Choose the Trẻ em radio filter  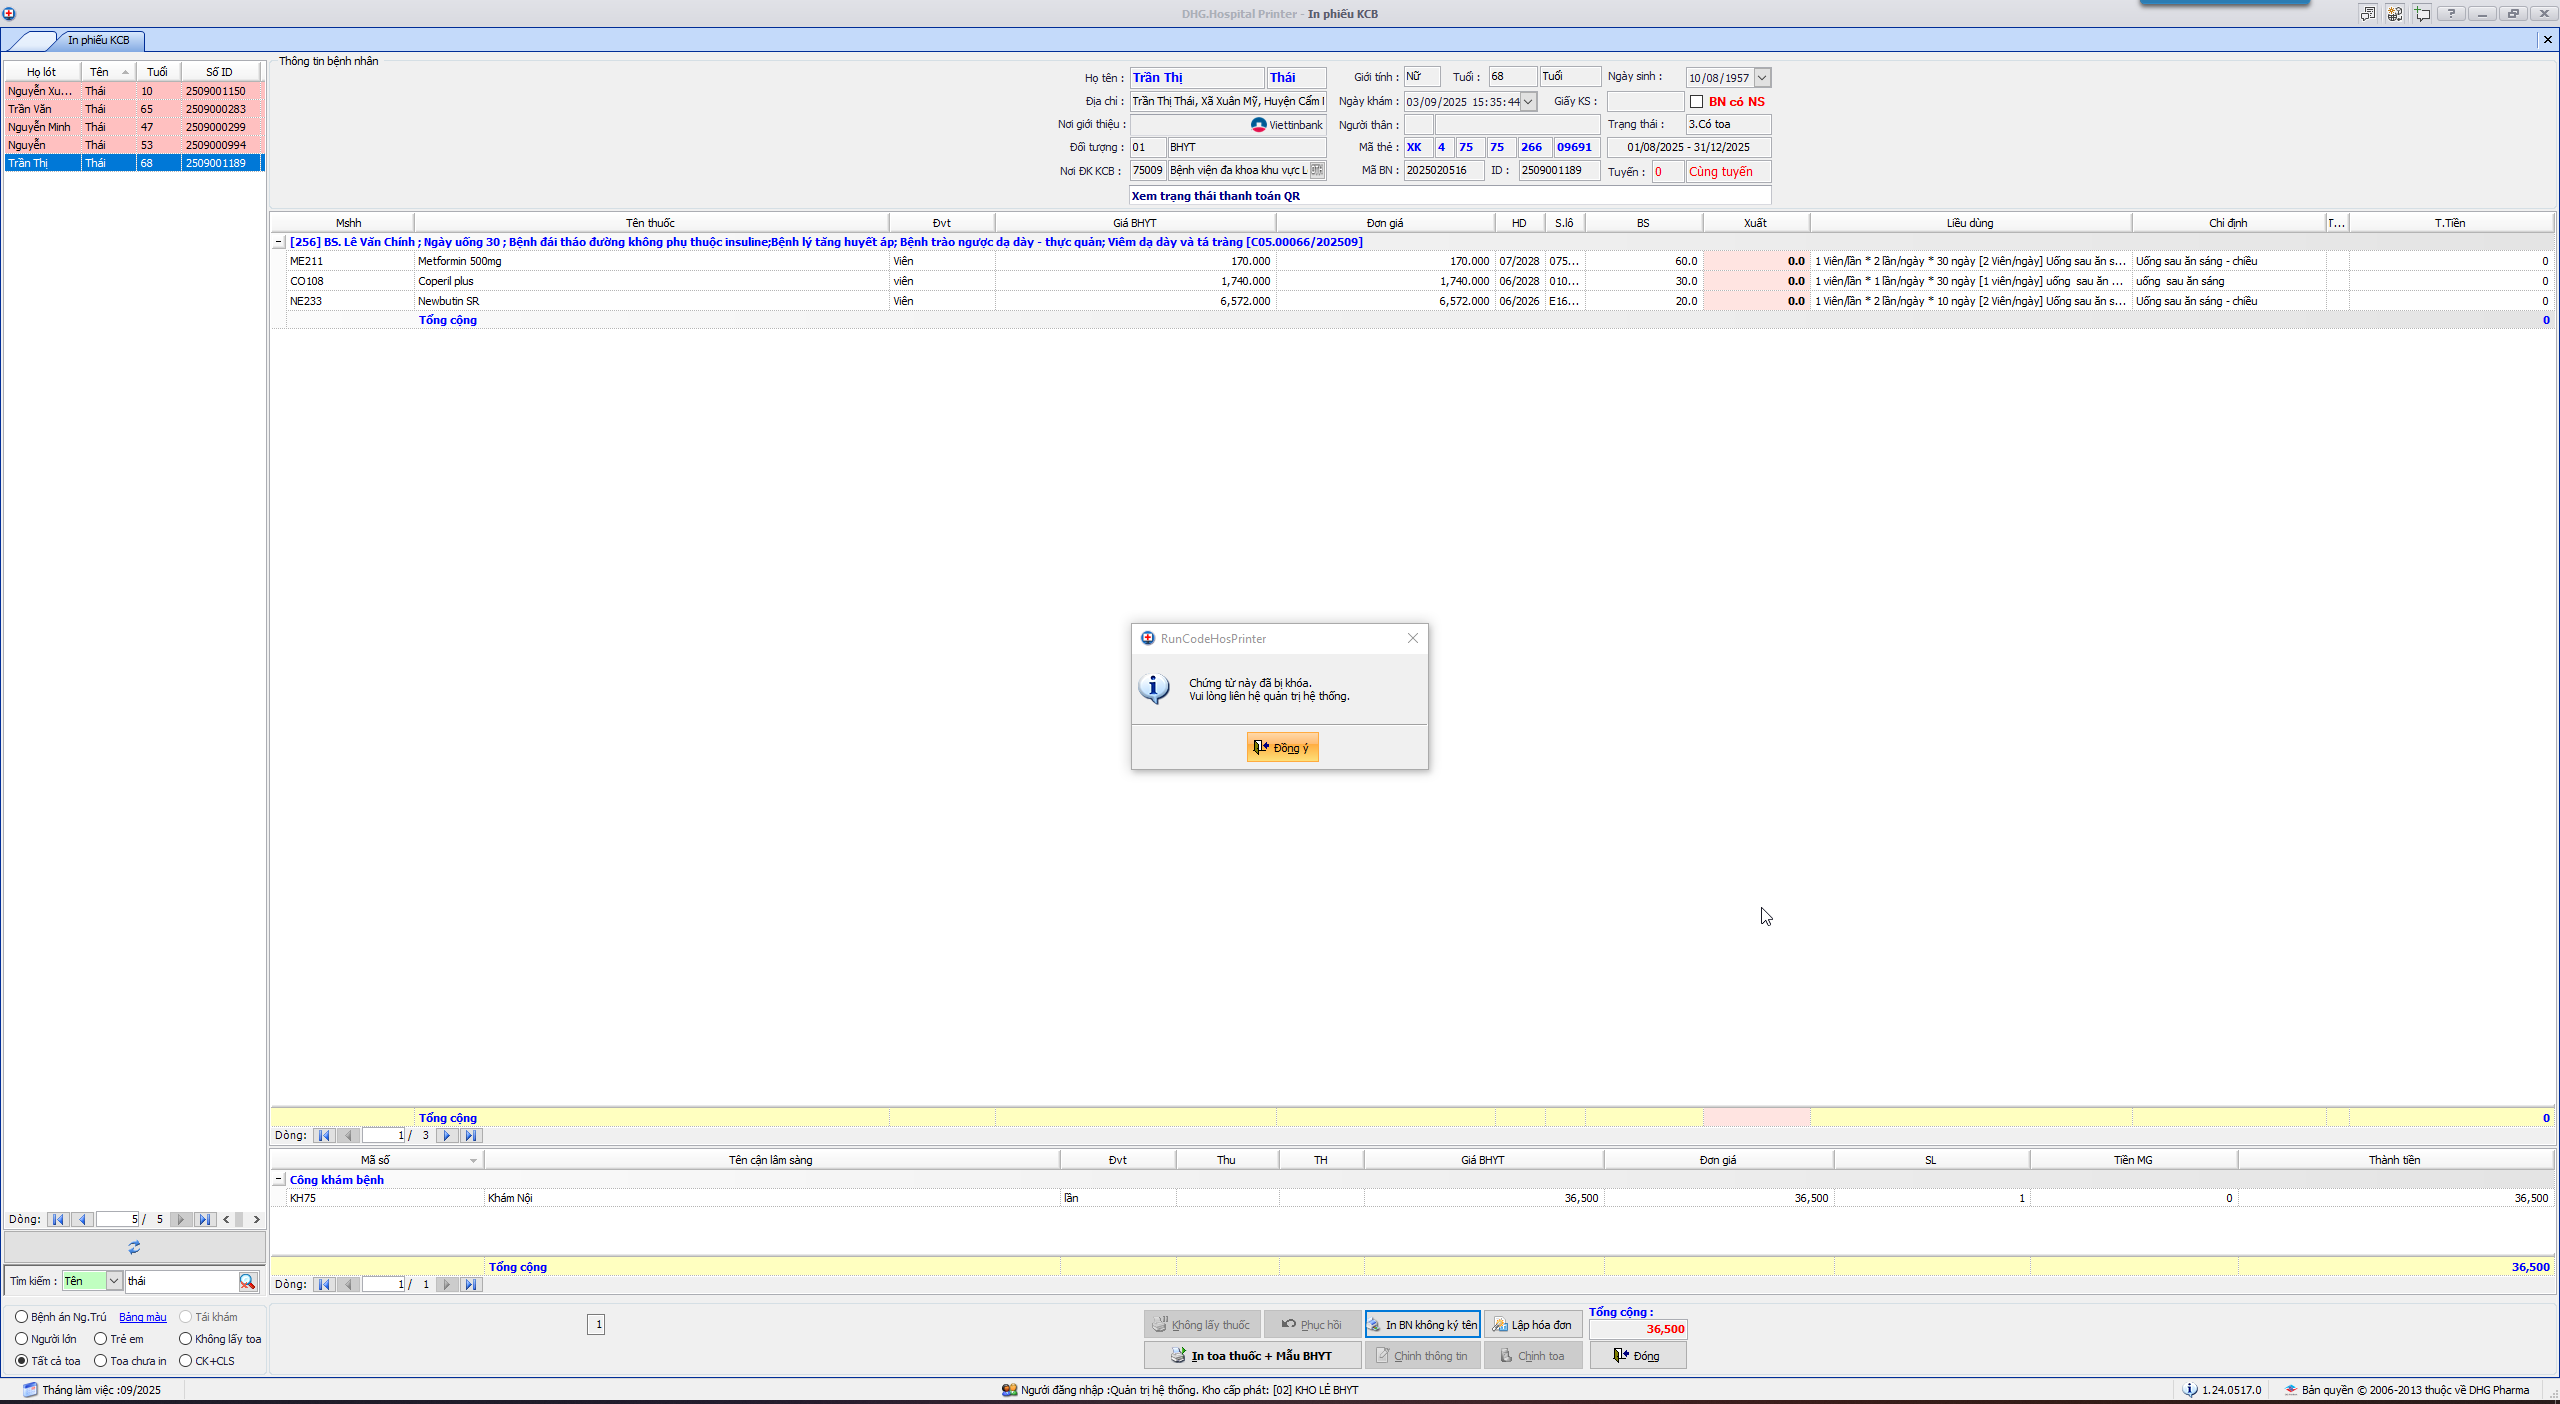(x=101, y=1338)
